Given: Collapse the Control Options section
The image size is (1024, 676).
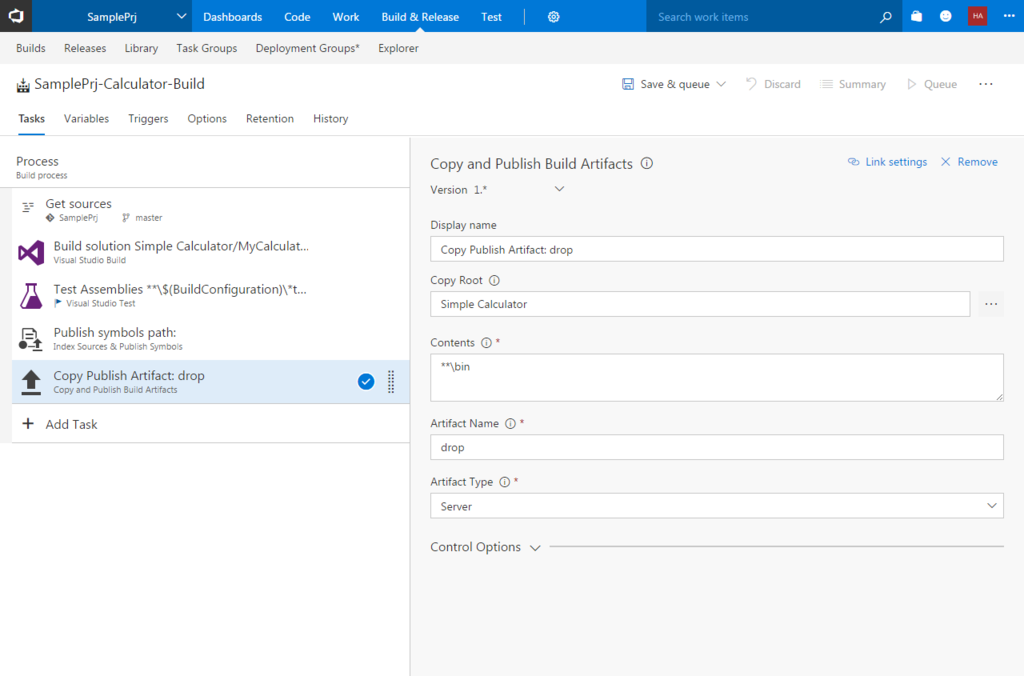Looking at the screenshot, I should click(x=535, y=548).
